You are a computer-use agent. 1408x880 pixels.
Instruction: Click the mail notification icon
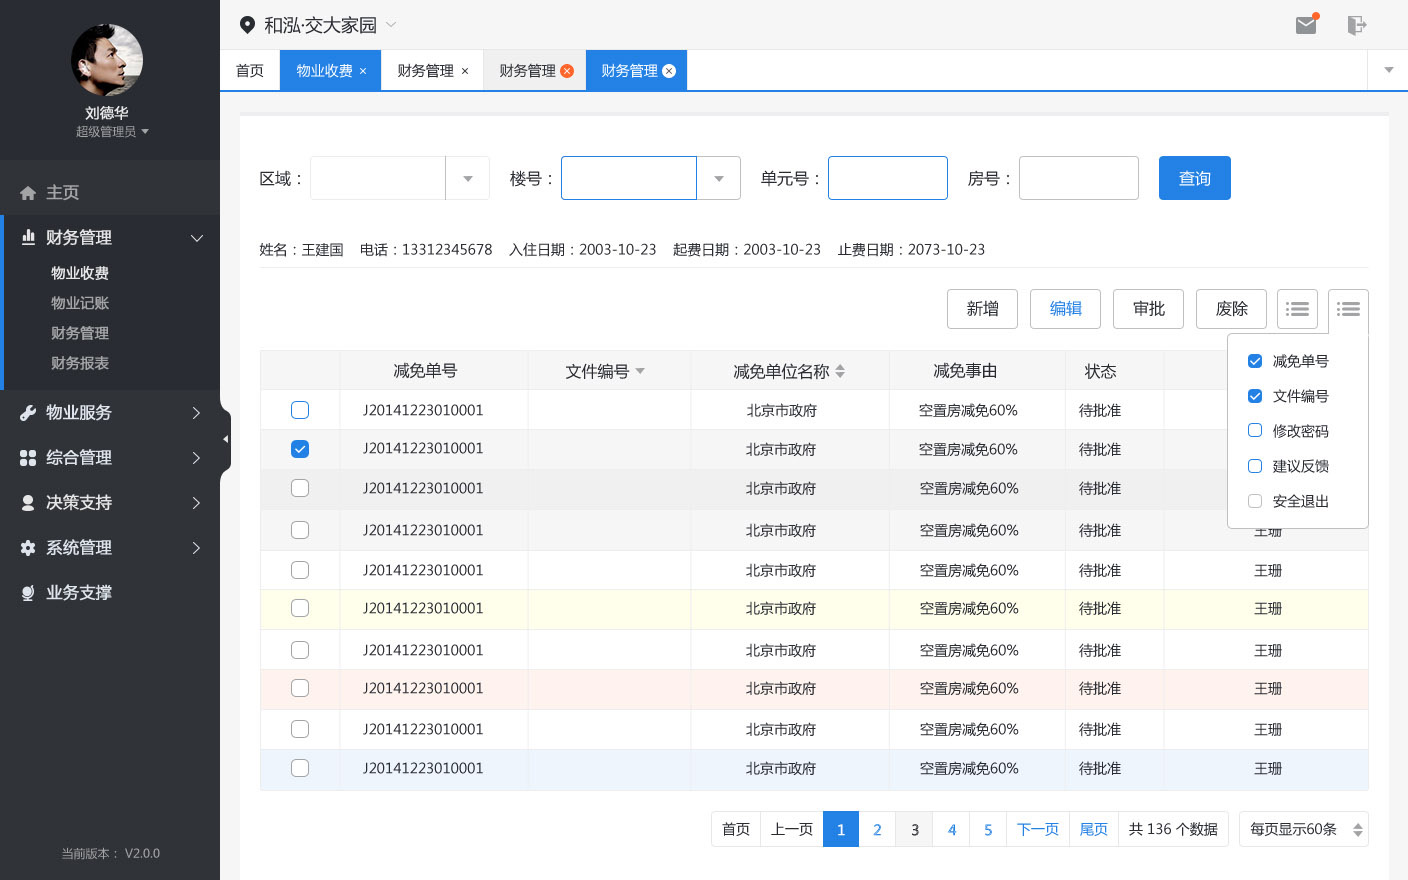pos(1305,25)
